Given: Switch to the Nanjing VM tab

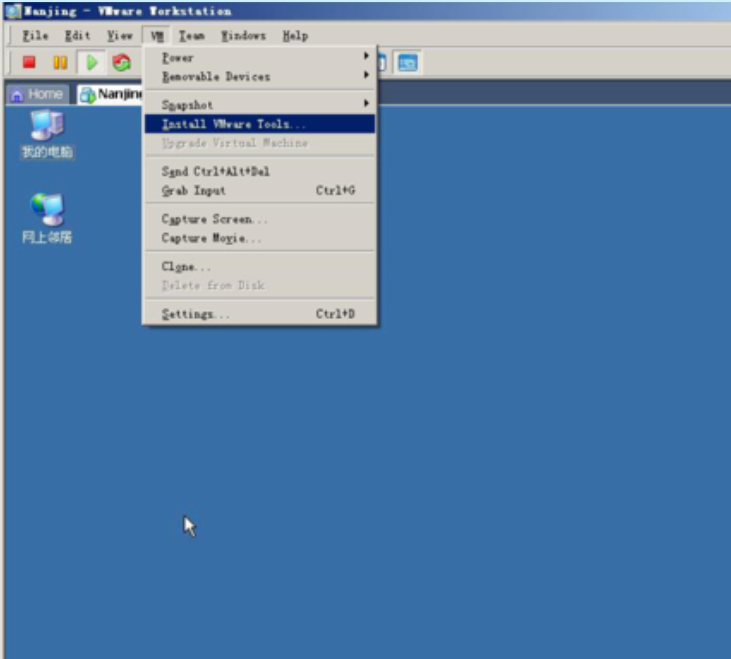Looking at the screenshot, I should [110, 95].
